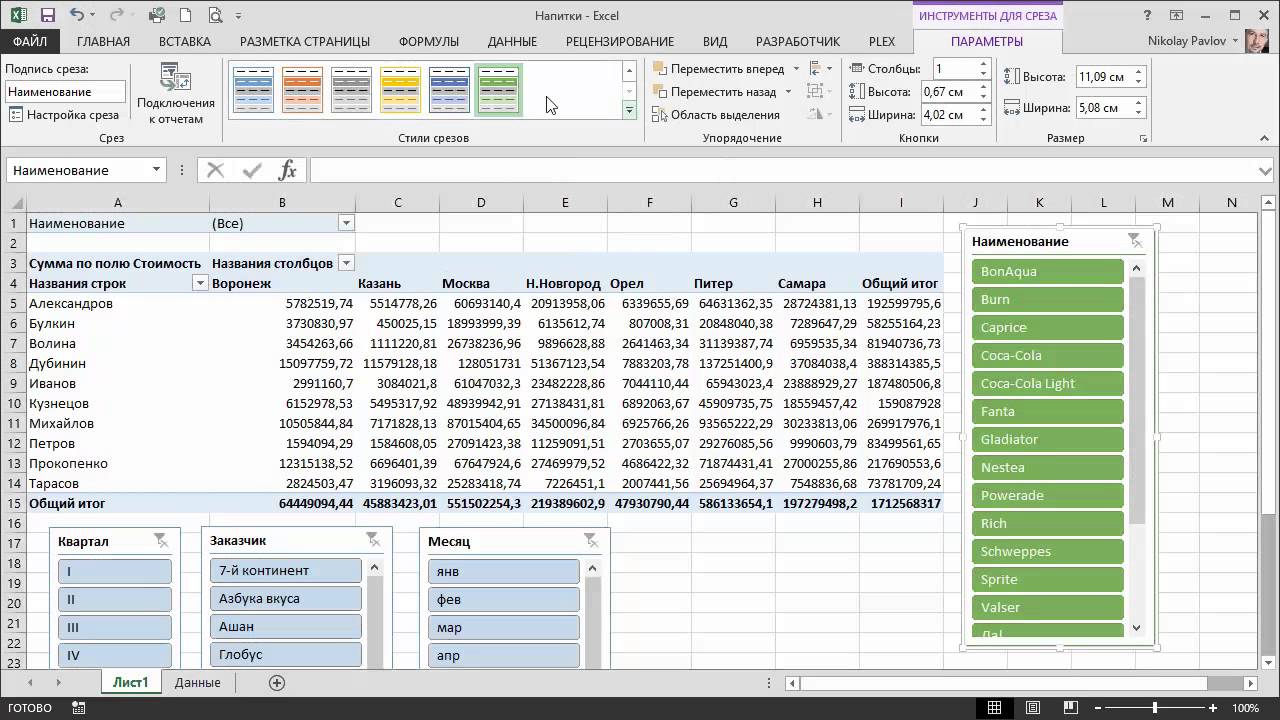1280x720 pixels.
Task: Click the Group objects icon
Action: [x=821, y=92]
